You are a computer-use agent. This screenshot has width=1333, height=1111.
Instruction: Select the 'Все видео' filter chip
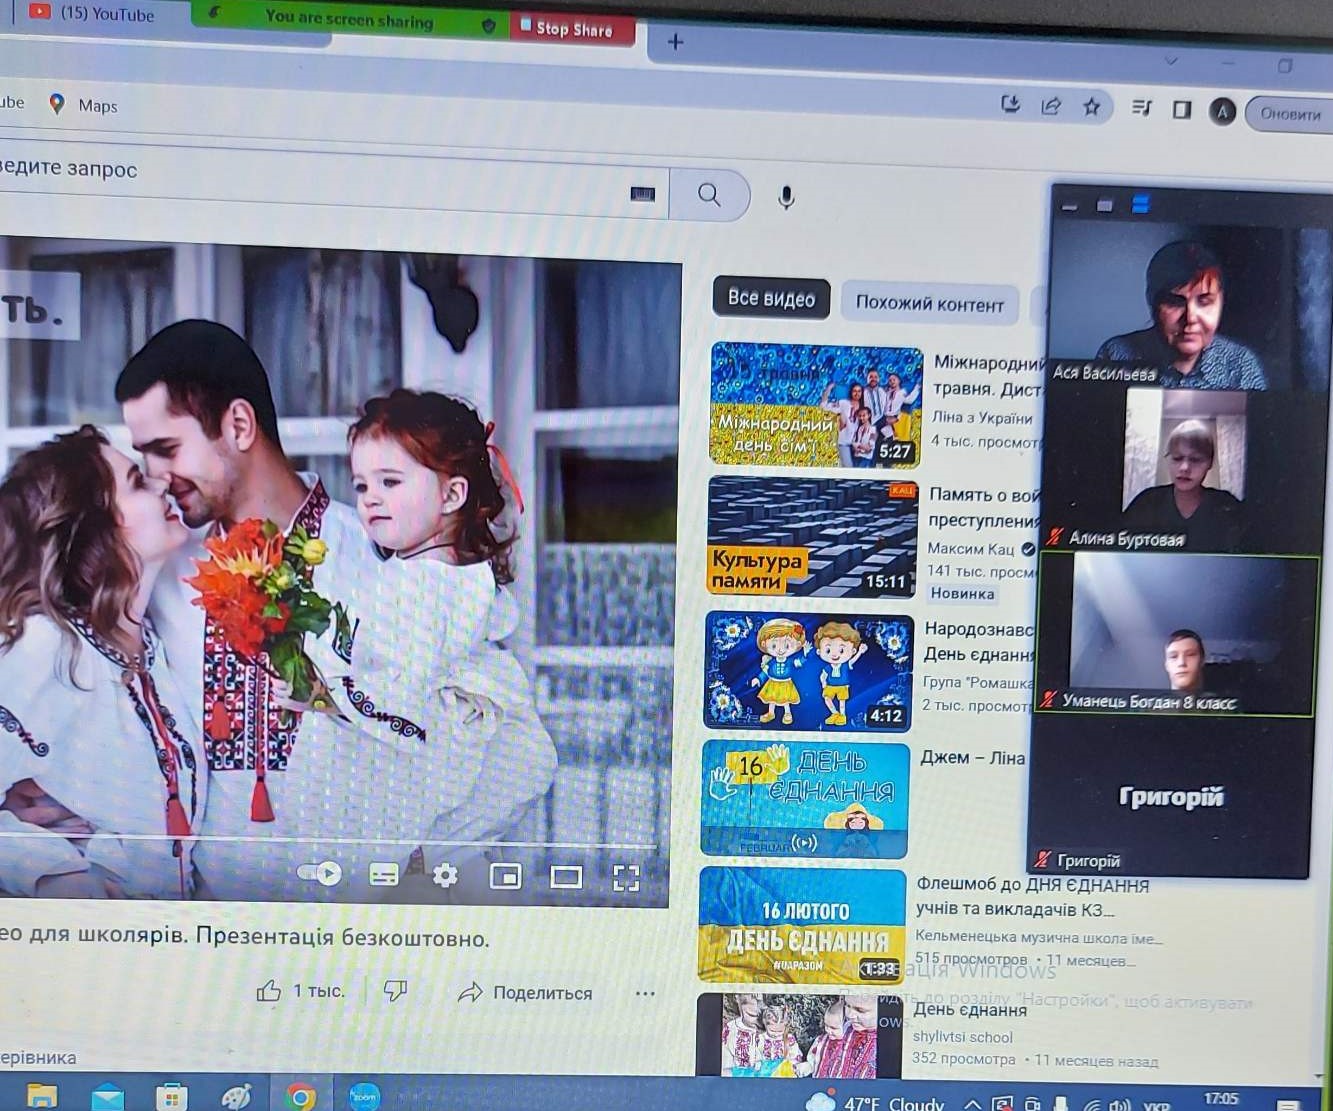click(x=771, y=298)
